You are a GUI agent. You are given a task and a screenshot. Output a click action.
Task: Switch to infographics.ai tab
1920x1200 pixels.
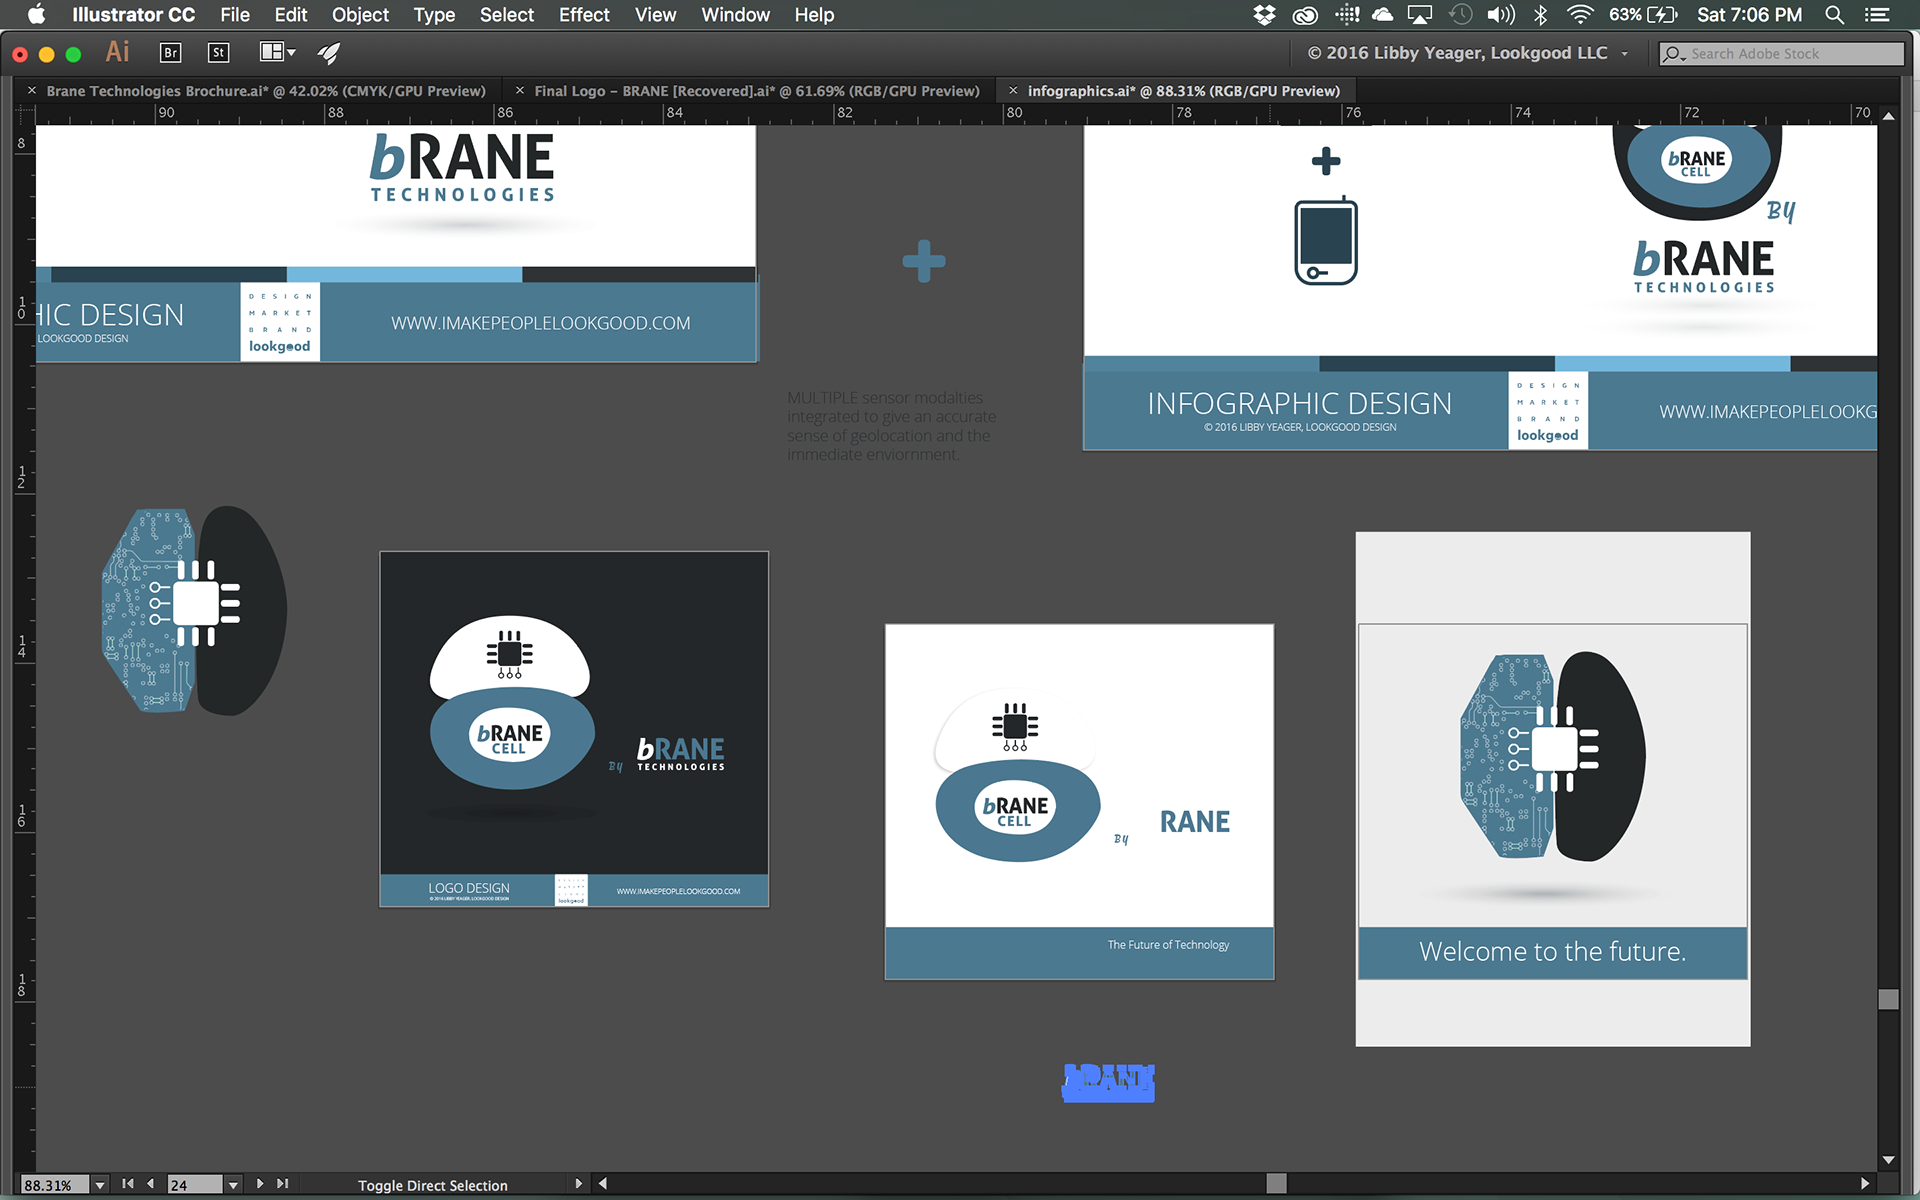[1184, 91]
